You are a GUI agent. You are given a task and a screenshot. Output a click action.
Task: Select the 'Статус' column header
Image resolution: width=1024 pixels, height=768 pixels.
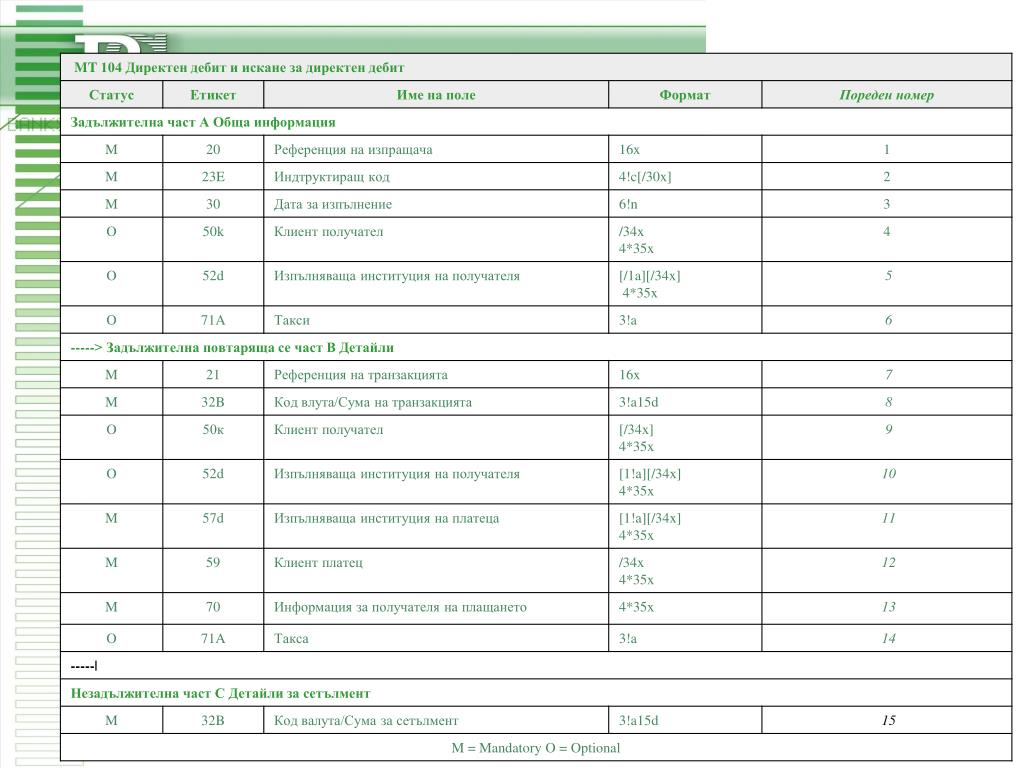[x=111, y=95]
